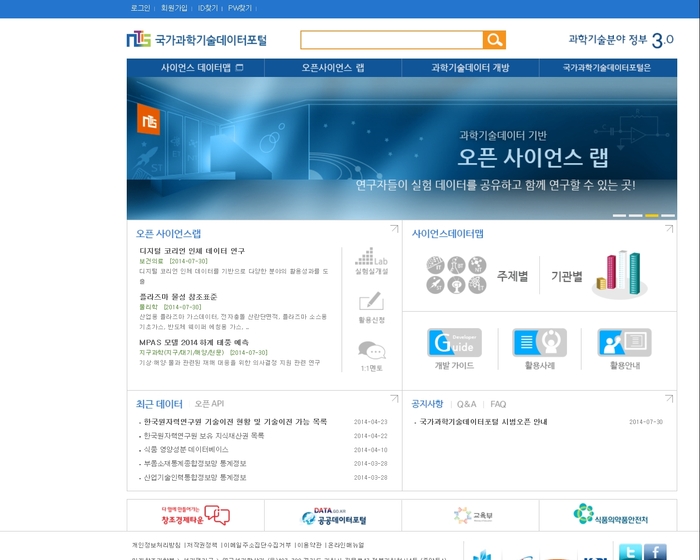Screen dimensions: 700x560
Task: Select the 활용신청 pencil icon
Action: pyautogui.click(x=371, y=307)
